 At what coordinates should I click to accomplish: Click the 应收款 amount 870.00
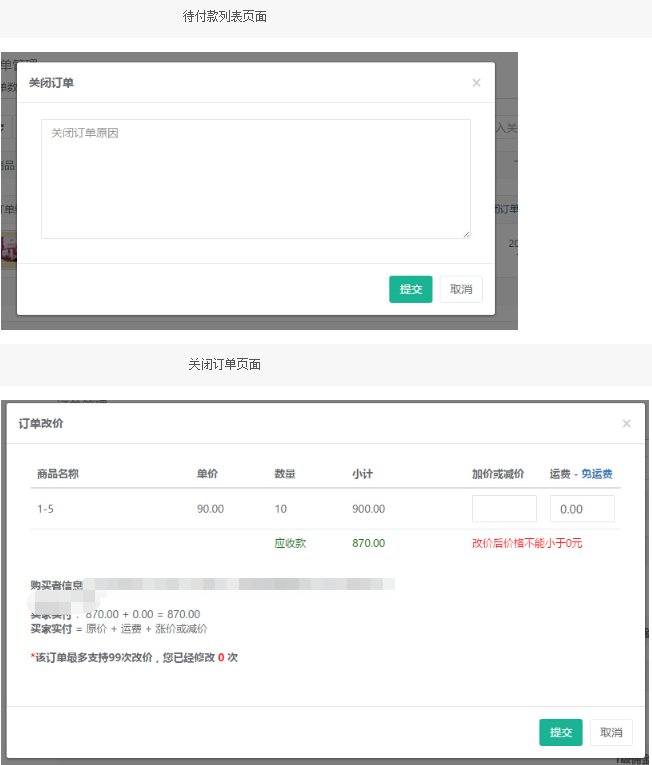tap(368, 543)
